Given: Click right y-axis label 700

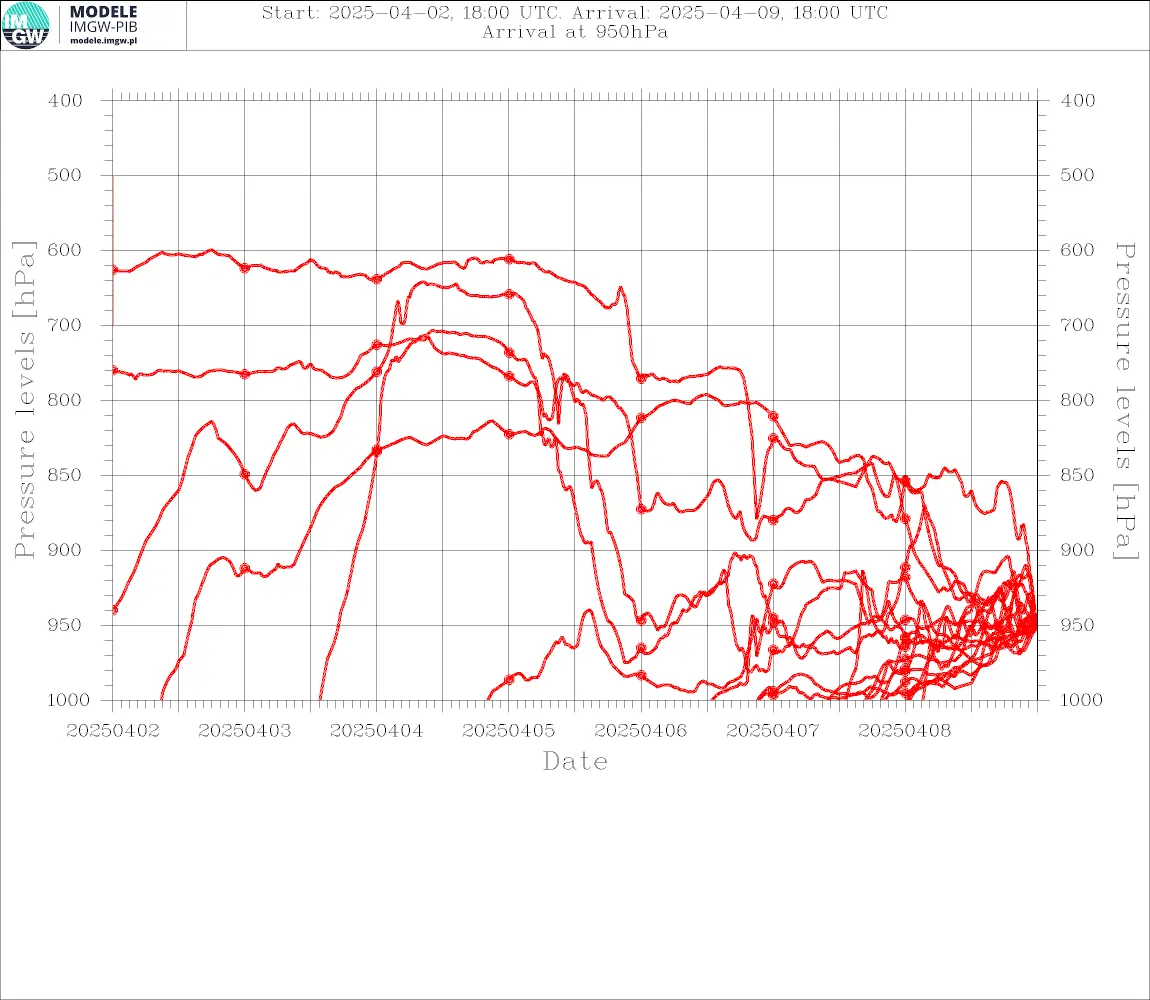Looking at the screenshot, I should coord(1078,325).
